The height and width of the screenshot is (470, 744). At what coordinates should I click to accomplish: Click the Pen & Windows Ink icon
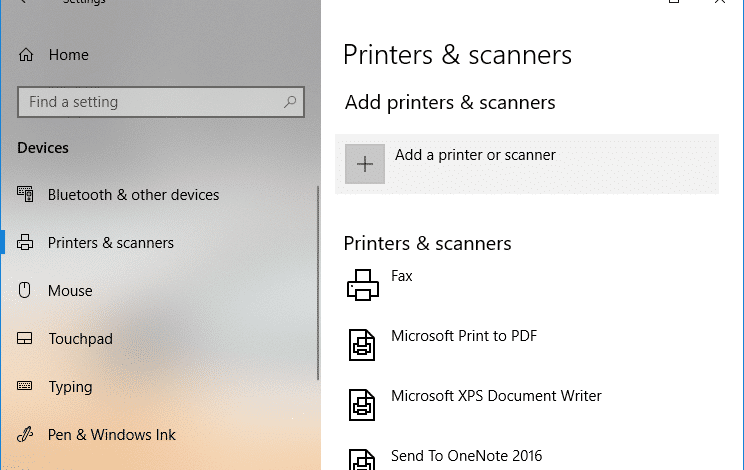pos(25,434)
